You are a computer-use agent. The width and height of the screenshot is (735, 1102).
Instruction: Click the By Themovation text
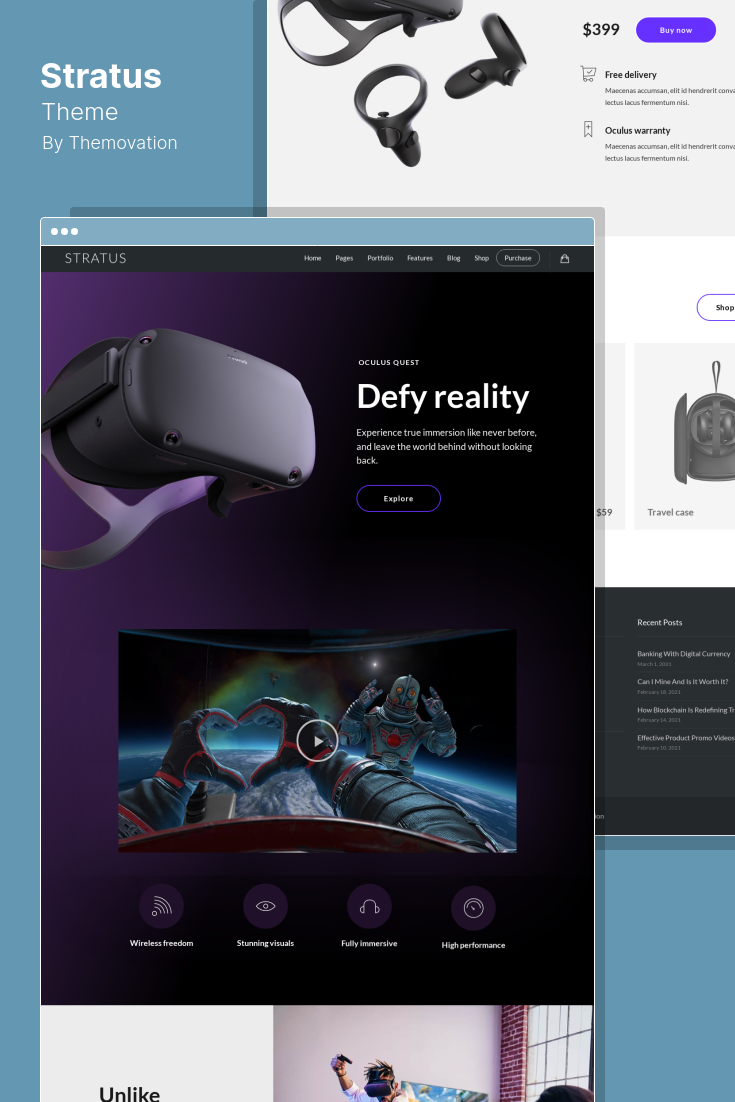pyautogui.click(x=110, y=143)
